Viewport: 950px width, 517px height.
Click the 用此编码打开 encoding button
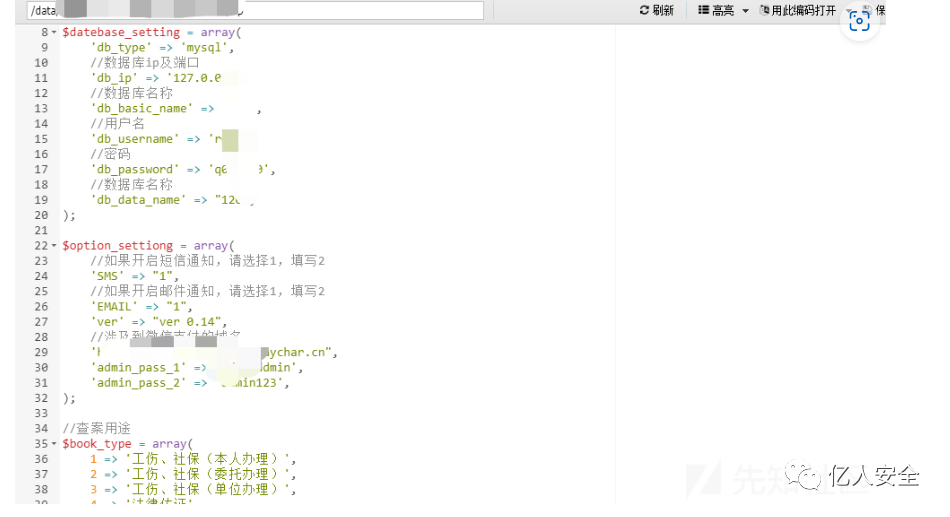(x=797, y=10)
